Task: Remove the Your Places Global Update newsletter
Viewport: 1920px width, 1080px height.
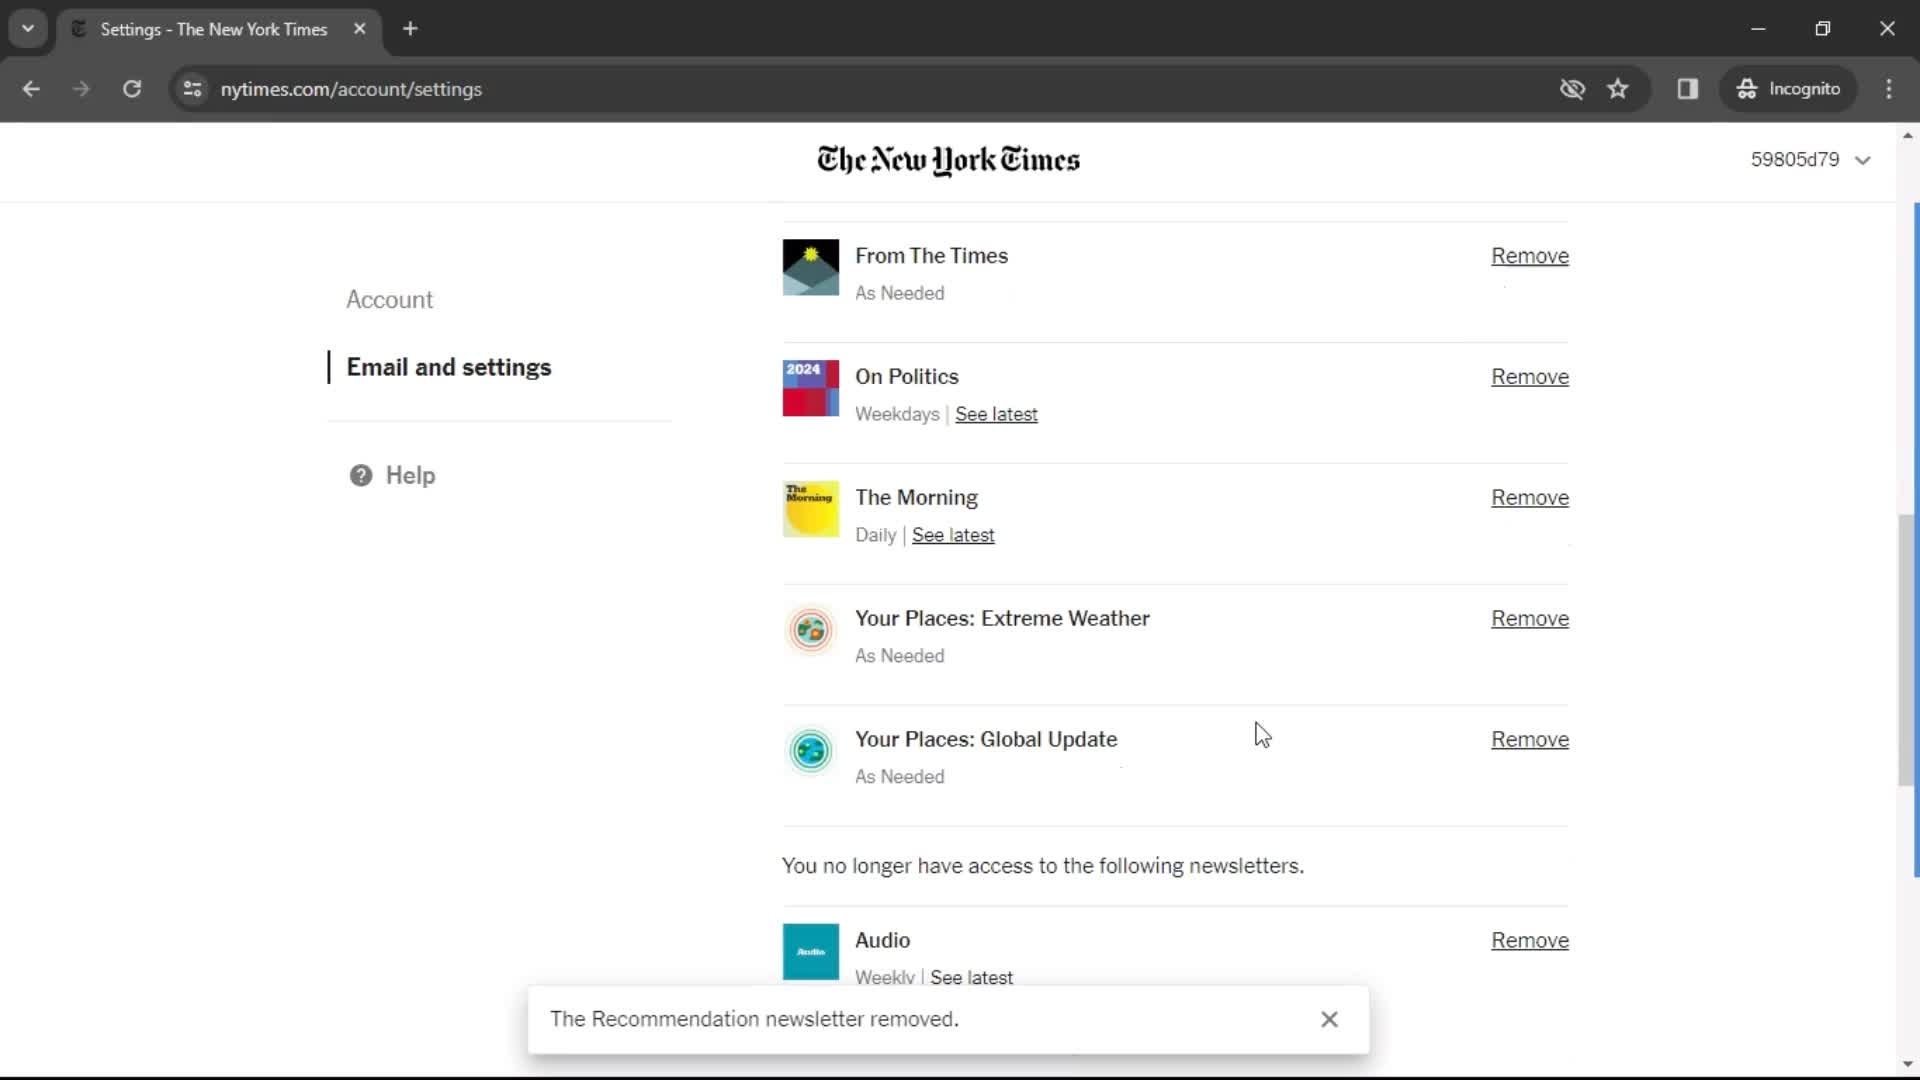Action: (1530, 738)
